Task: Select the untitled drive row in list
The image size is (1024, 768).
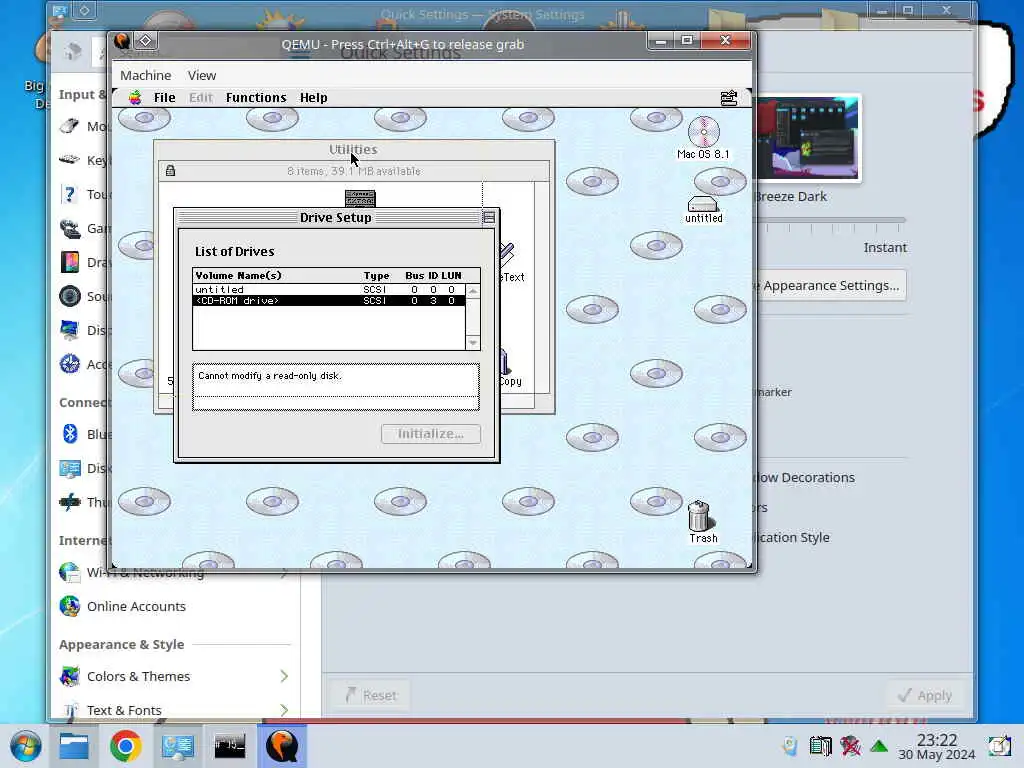Action: pos(329,289)
